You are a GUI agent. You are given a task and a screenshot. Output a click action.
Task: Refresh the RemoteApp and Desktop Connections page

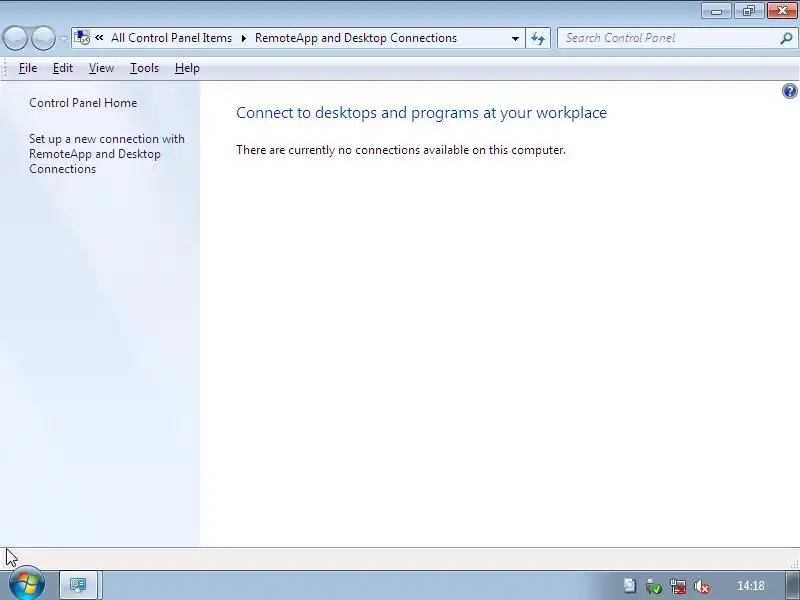click(x=538, y=38)
